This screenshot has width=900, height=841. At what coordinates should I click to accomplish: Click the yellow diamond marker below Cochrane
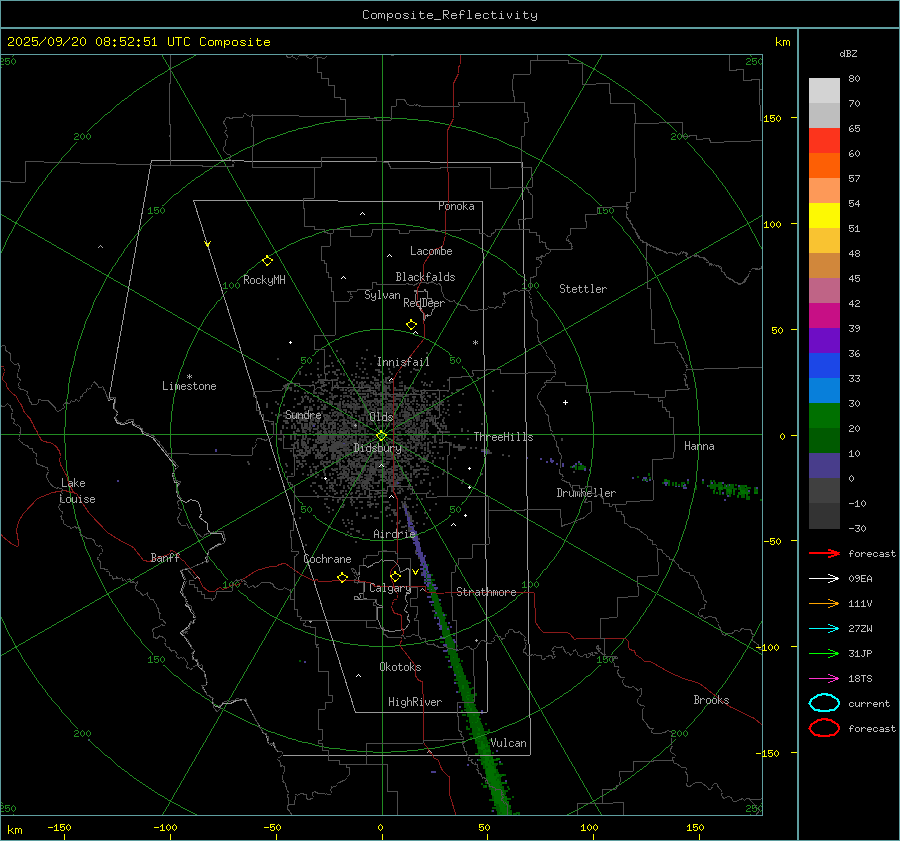[x=342, y=577]
